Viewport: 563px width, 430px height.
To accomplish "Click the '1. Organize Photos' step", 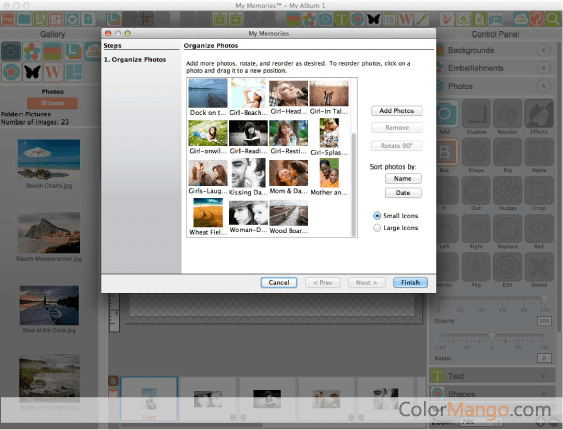I will click(x=135, y=60).
